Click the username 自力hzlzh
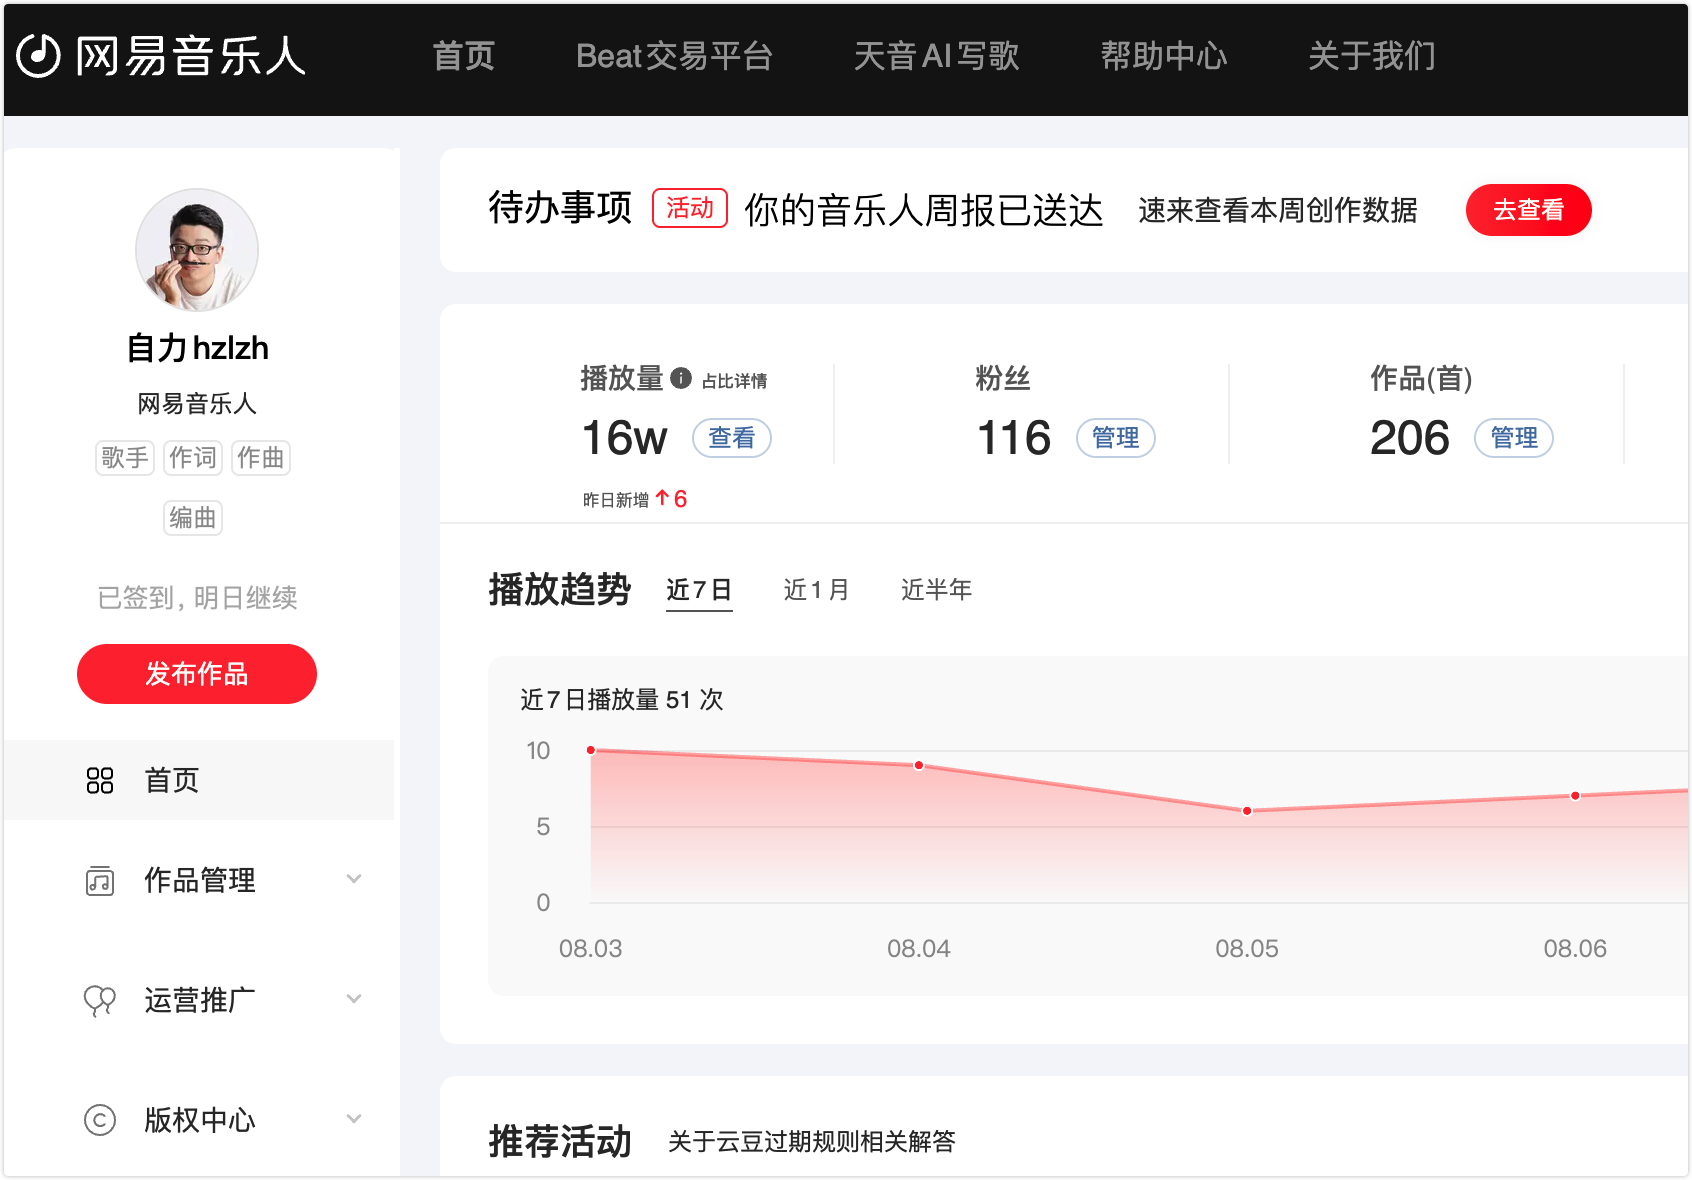 [x=198, y=348]
